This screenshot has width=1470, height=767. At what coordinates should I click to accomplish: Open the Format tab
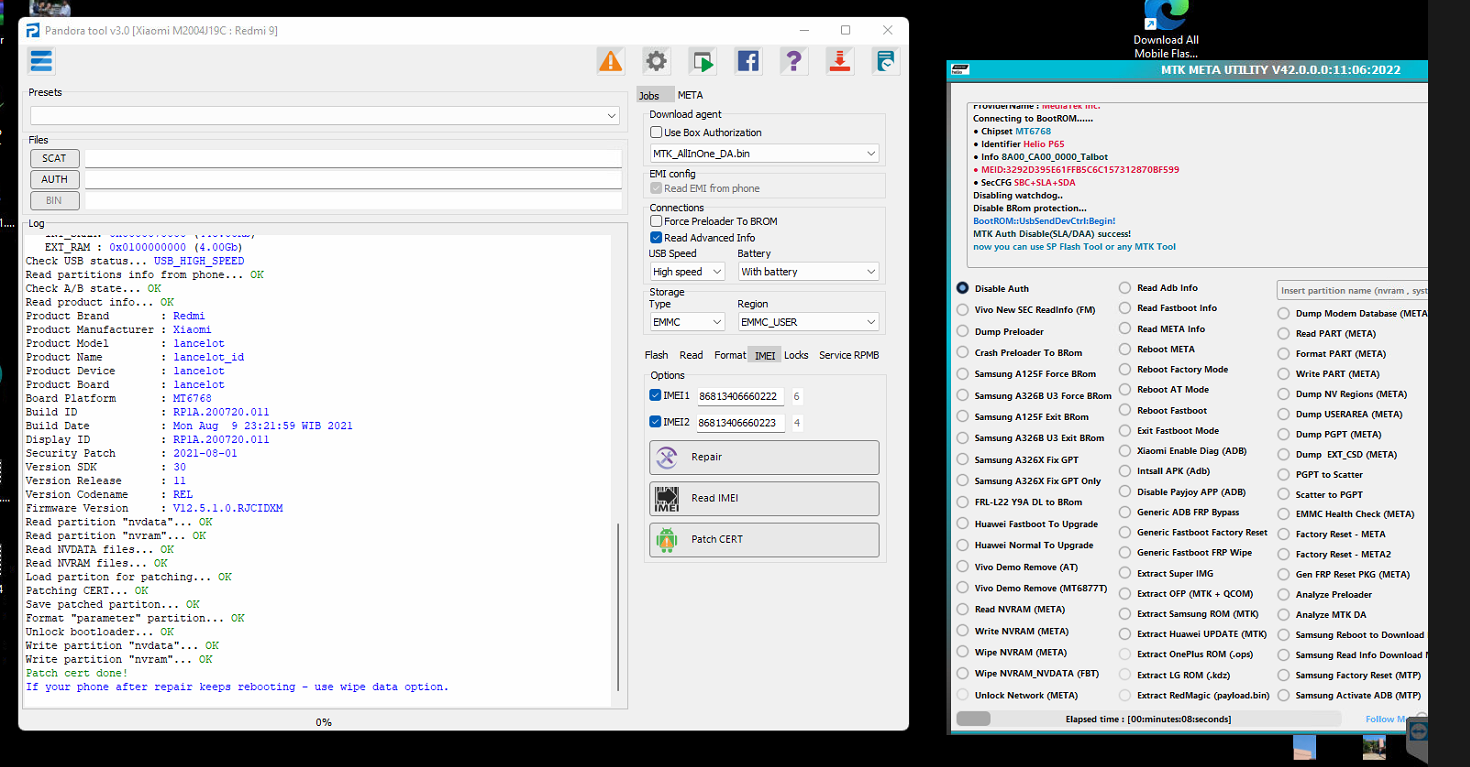pyautogui.click(x=730, y=355)
